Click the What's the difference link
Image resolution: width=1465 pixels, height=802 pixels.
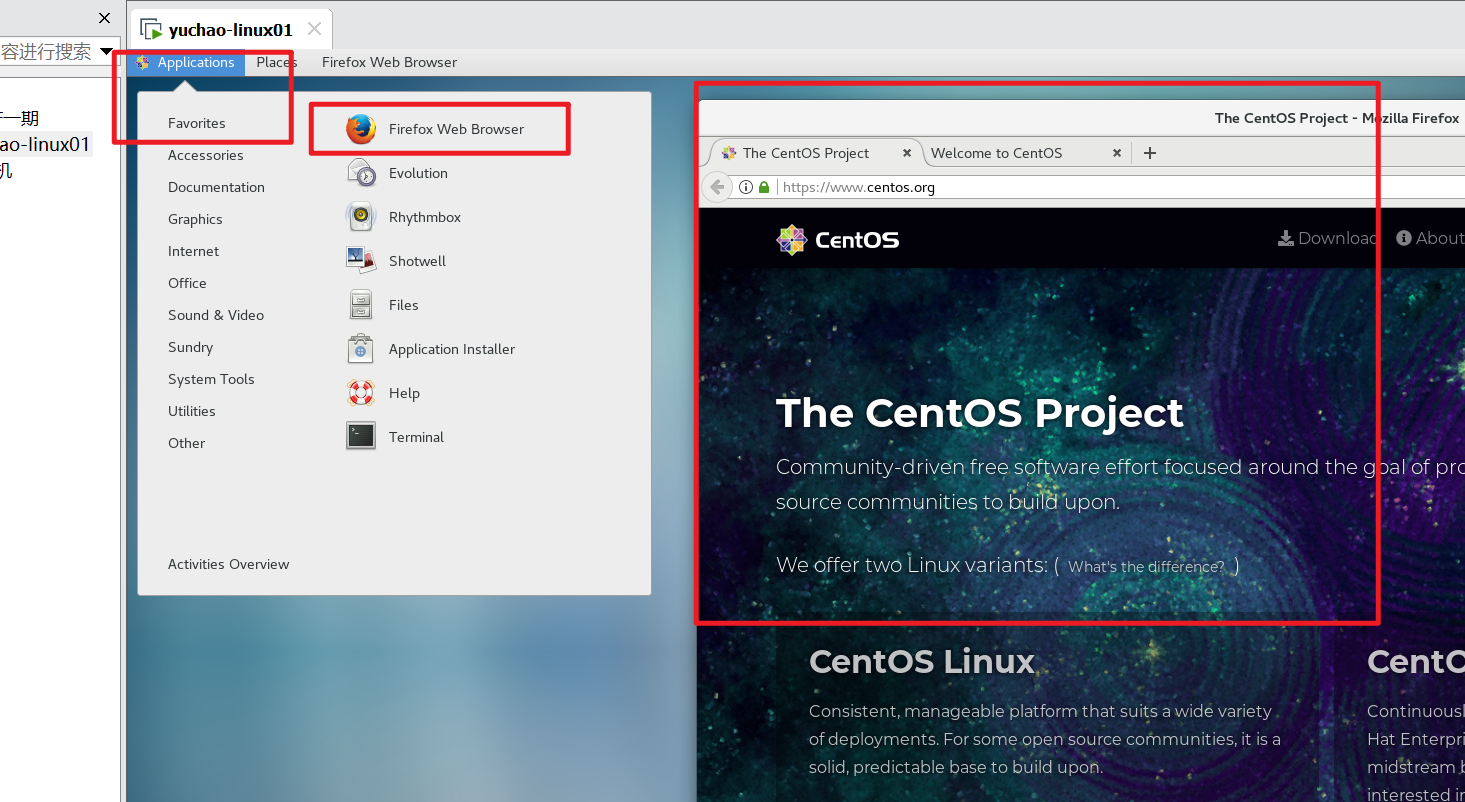click(x=1146, y=567)
